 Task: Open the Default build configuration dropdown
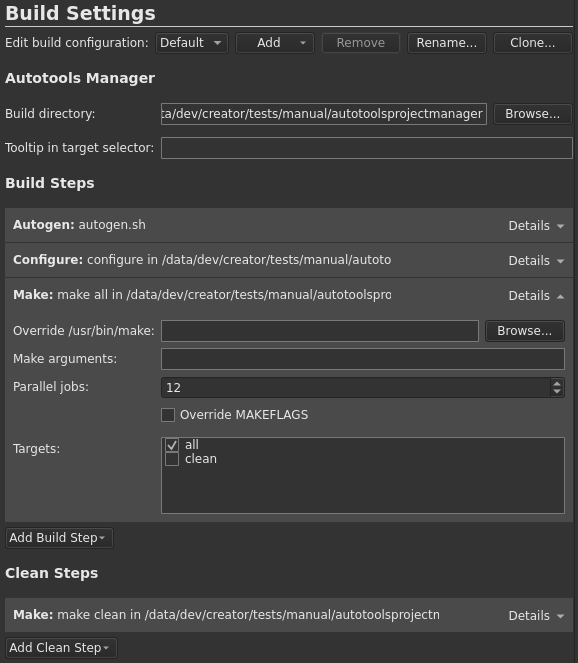click(192, 43)
